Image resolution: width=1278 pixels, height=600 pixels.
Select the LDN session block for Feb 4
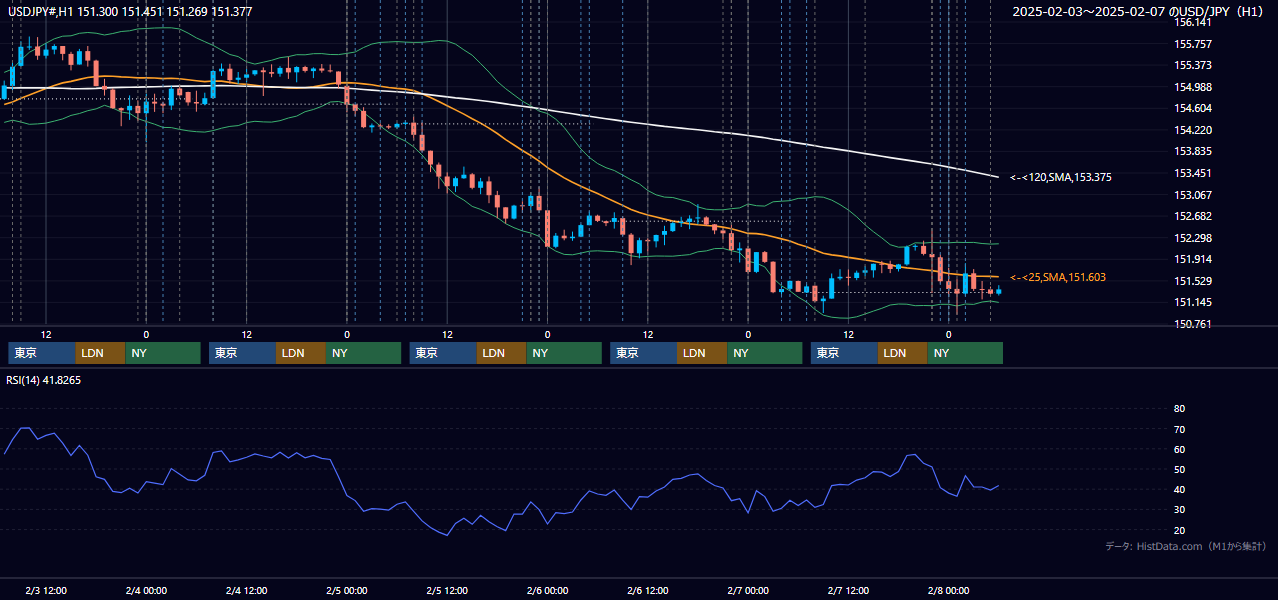click(302, 353)
